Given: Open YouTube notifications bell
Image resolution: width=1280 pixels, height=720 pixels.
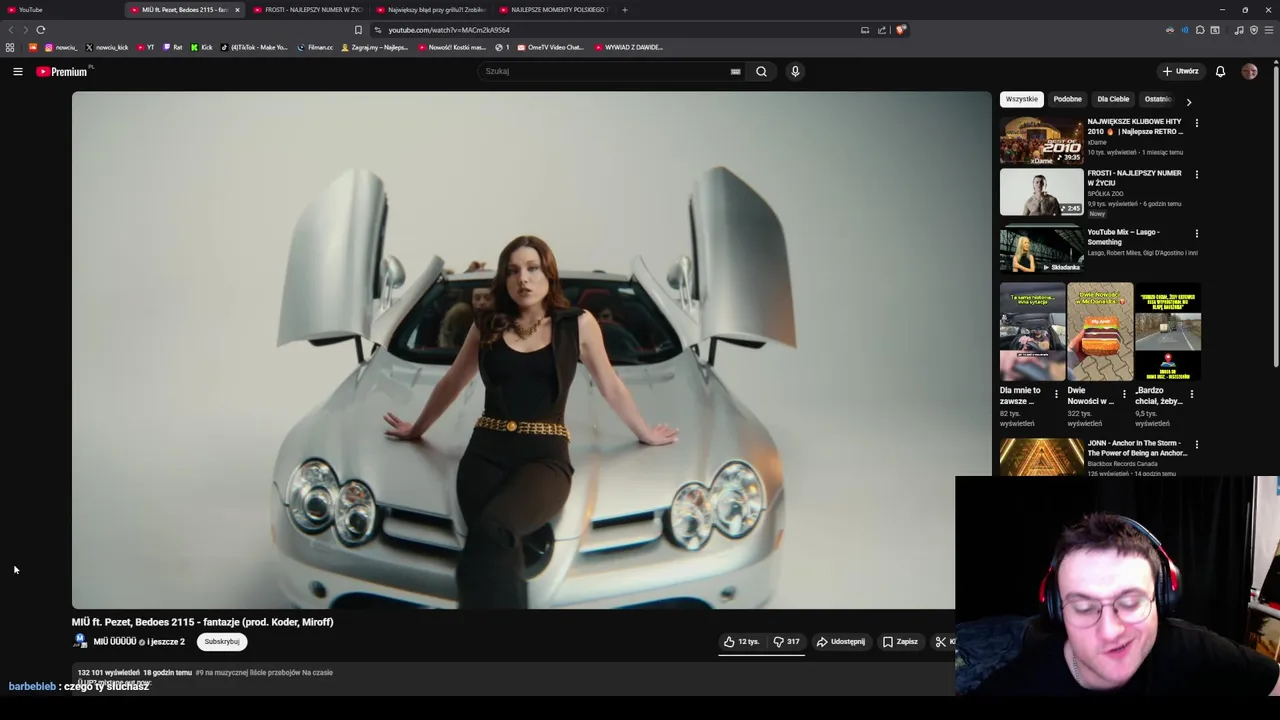Looking at the screenshot, I should [1220, 71].
